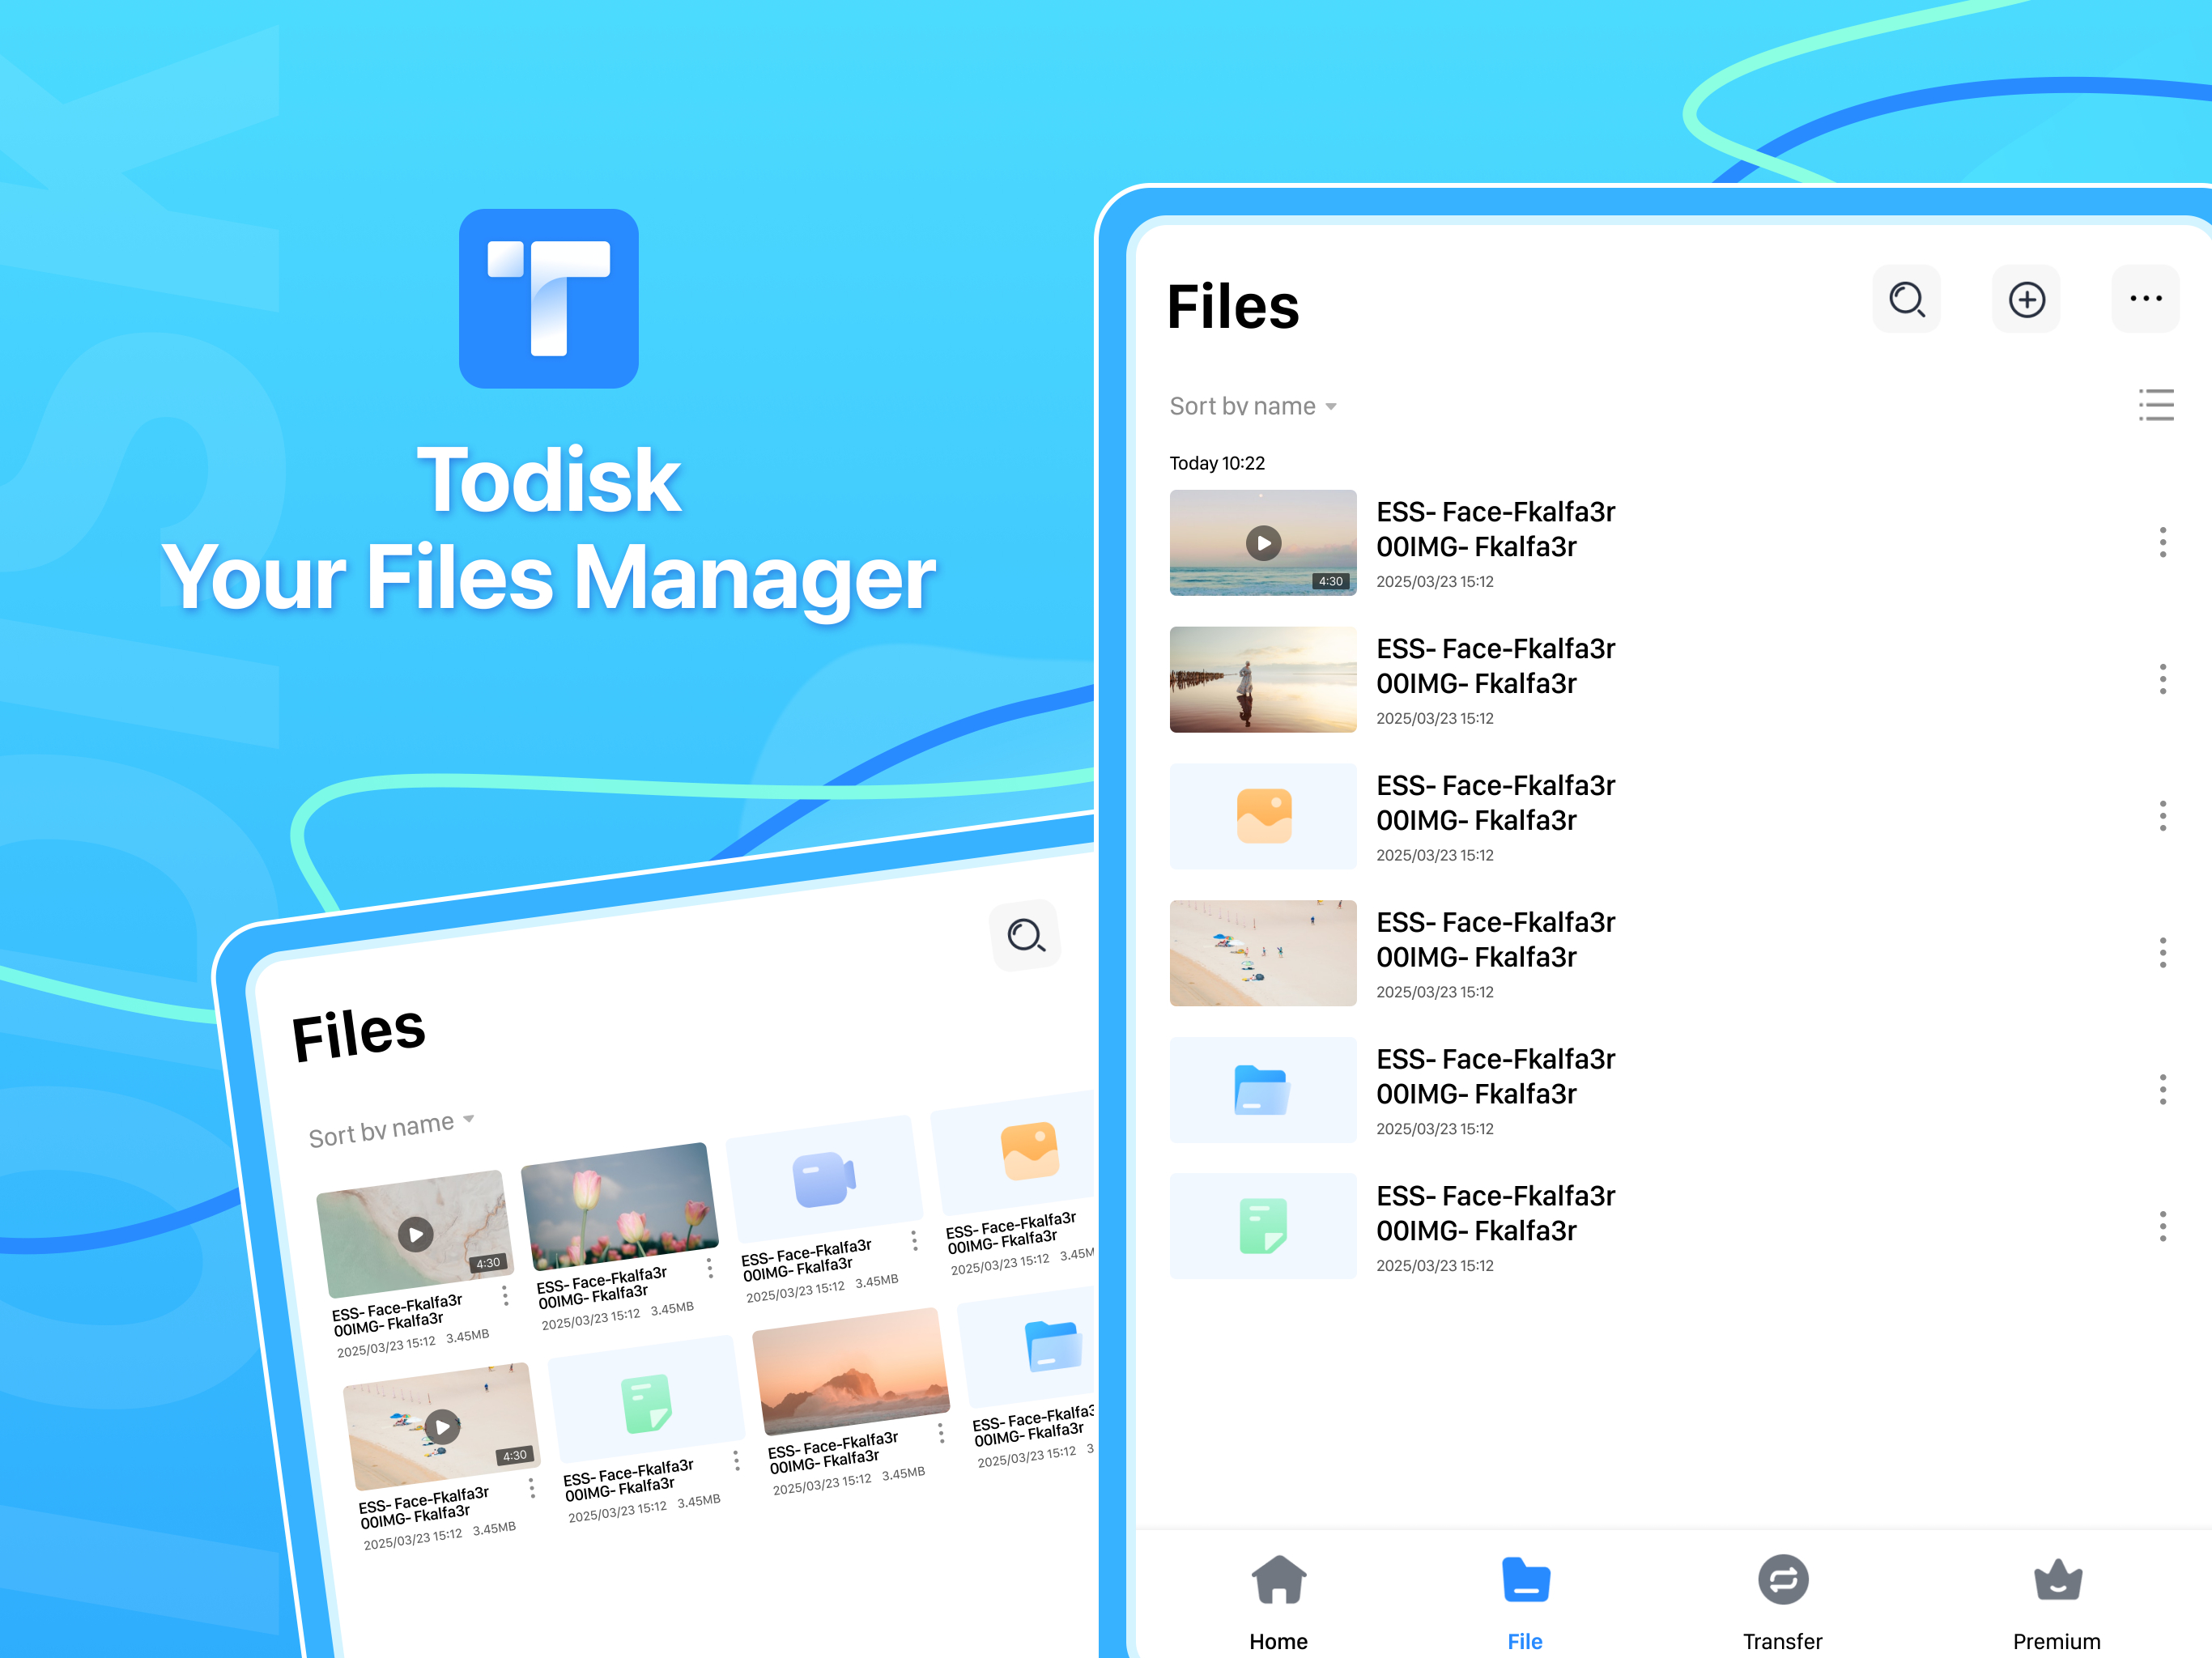Open the Premium crown tab

(2057, 1602)
